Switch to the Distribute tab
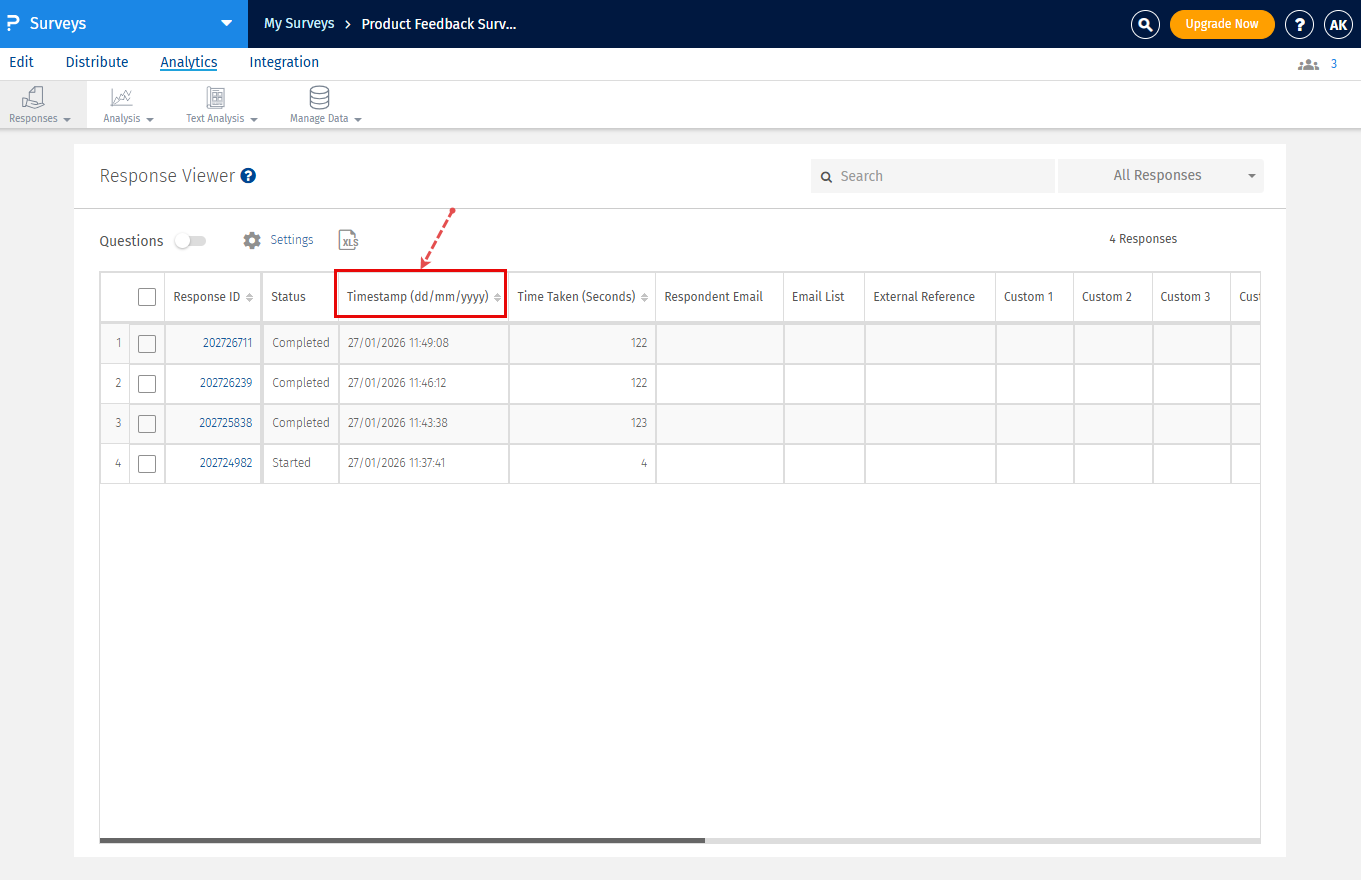The image size is (1361, 880). [x=97, y=62]
